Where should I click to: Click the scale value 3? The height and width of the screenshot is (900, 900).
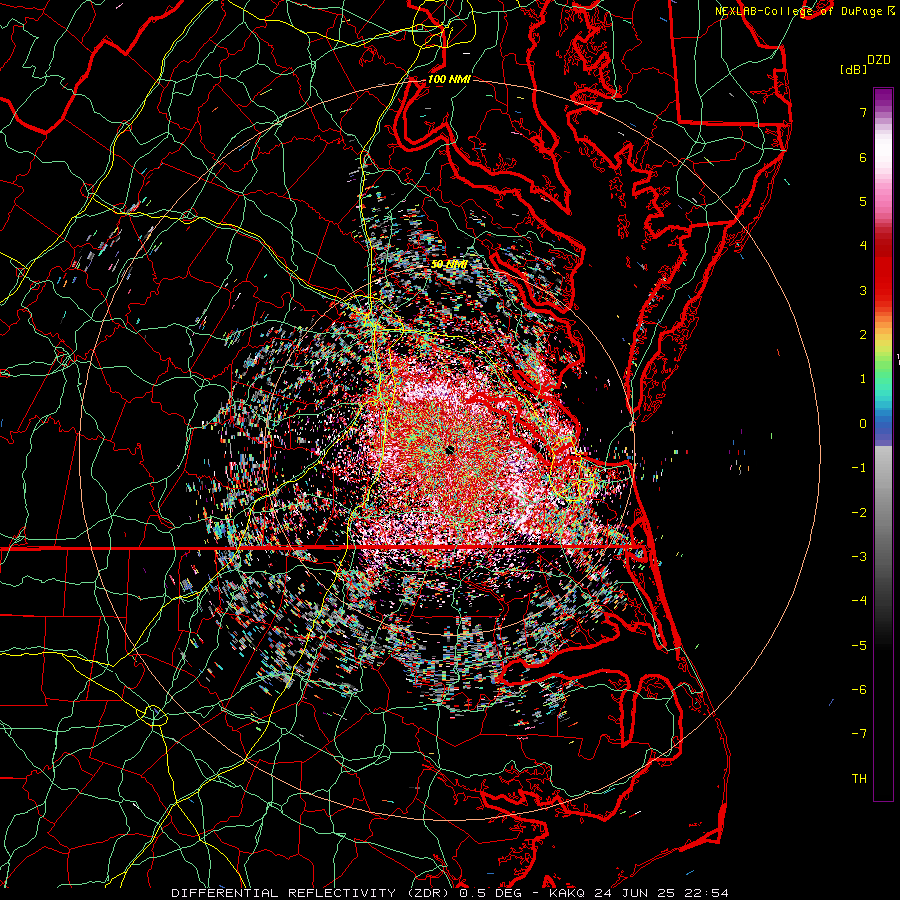863,290
